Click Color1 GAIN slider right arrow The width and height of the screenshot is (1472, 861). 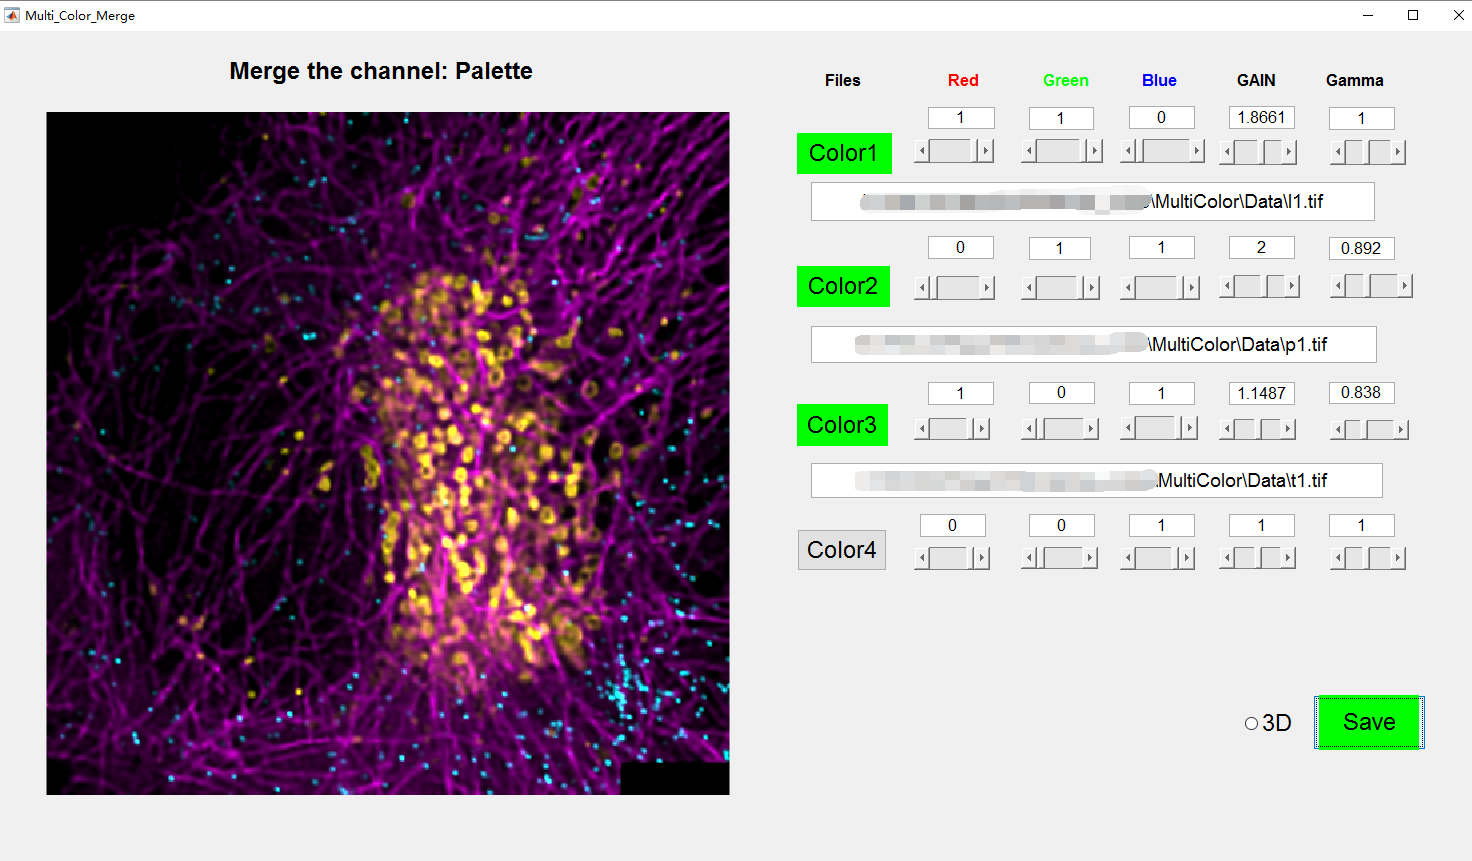tap(1289, 152)
